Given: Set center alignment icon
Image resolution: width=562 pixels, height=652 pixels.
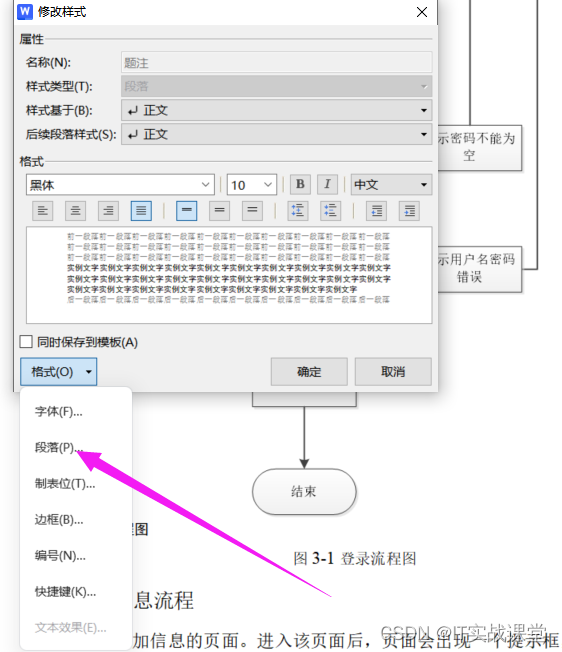Looking at the screenshot, I should click(x=76, y=211).
